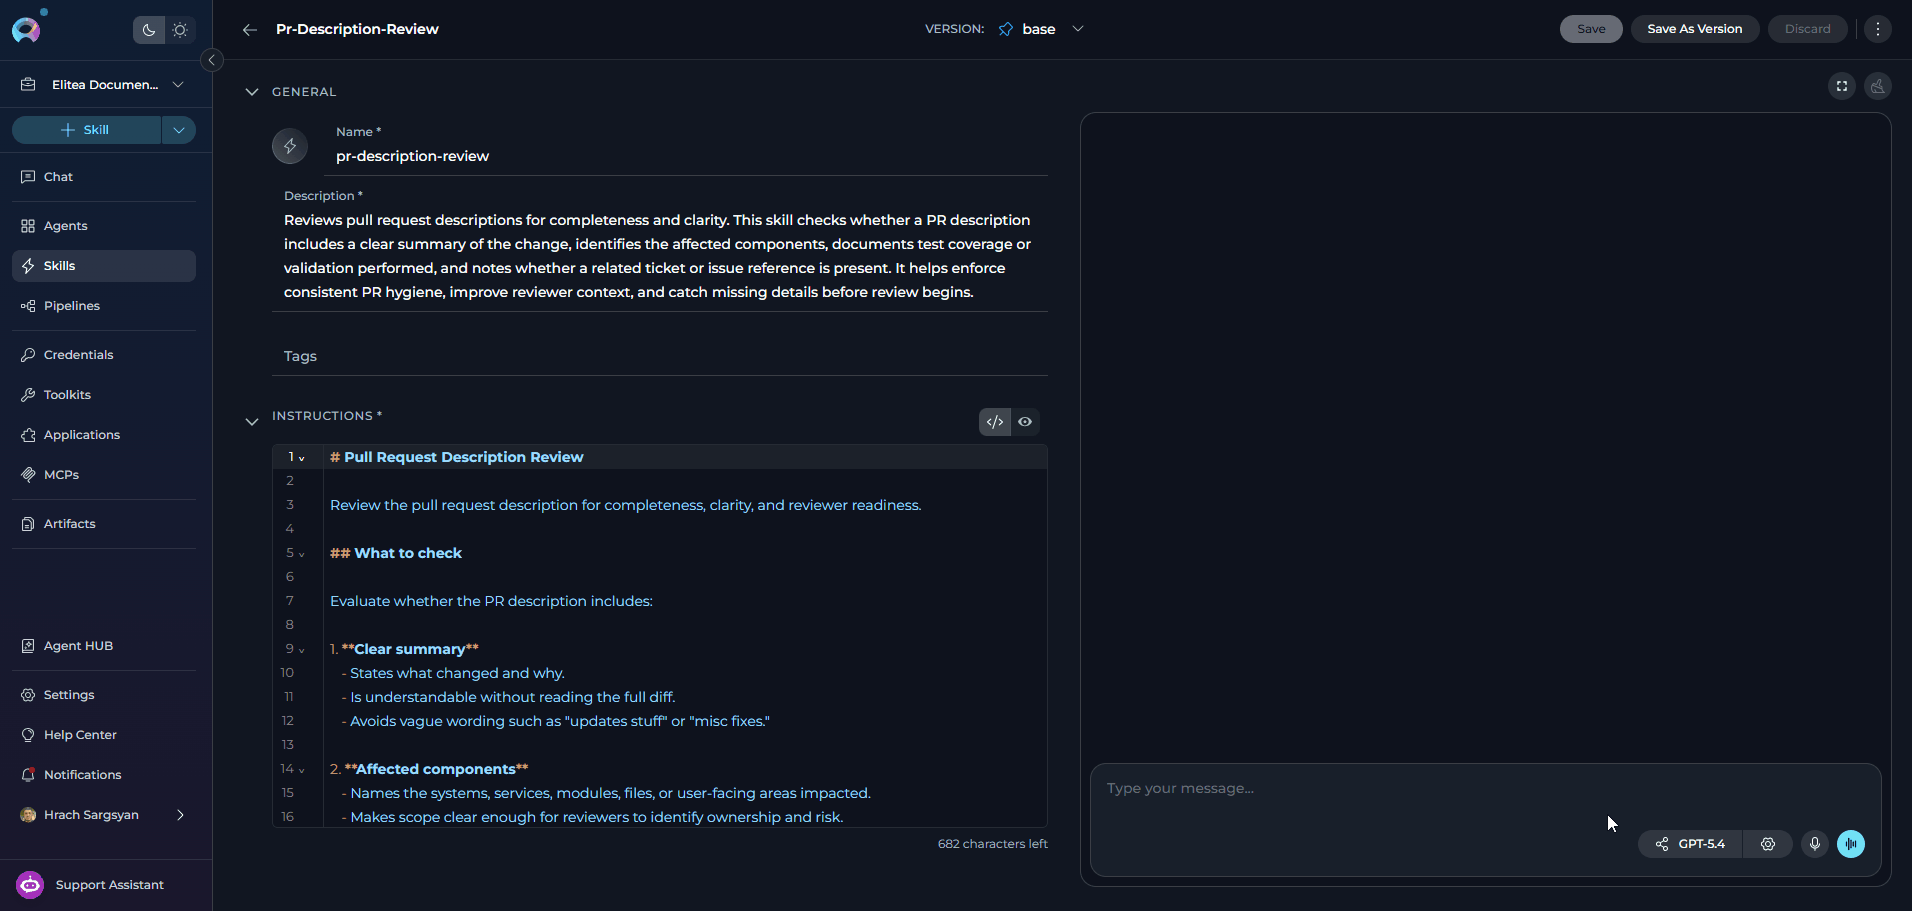Open Settings in the sidebar
This screenshot has height=911, width=1912.
pyautogui.click(x=104, y=695)
